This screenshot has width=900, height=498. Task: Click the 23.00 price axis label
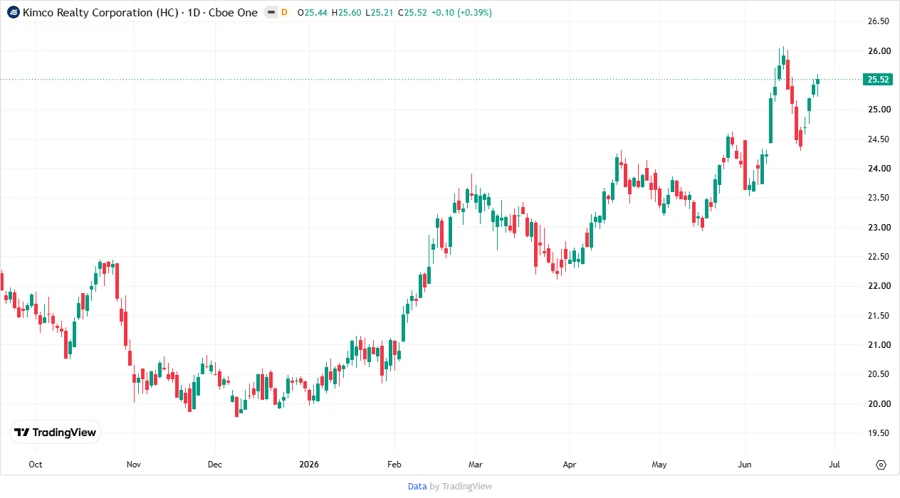879,228
